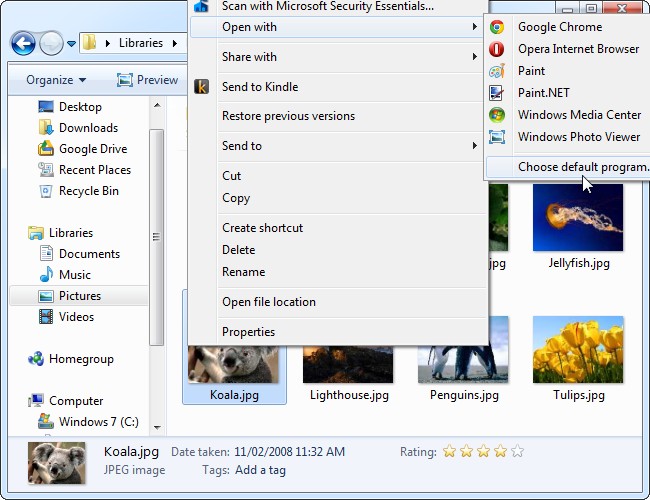Click the Google Drive icon

46,148
